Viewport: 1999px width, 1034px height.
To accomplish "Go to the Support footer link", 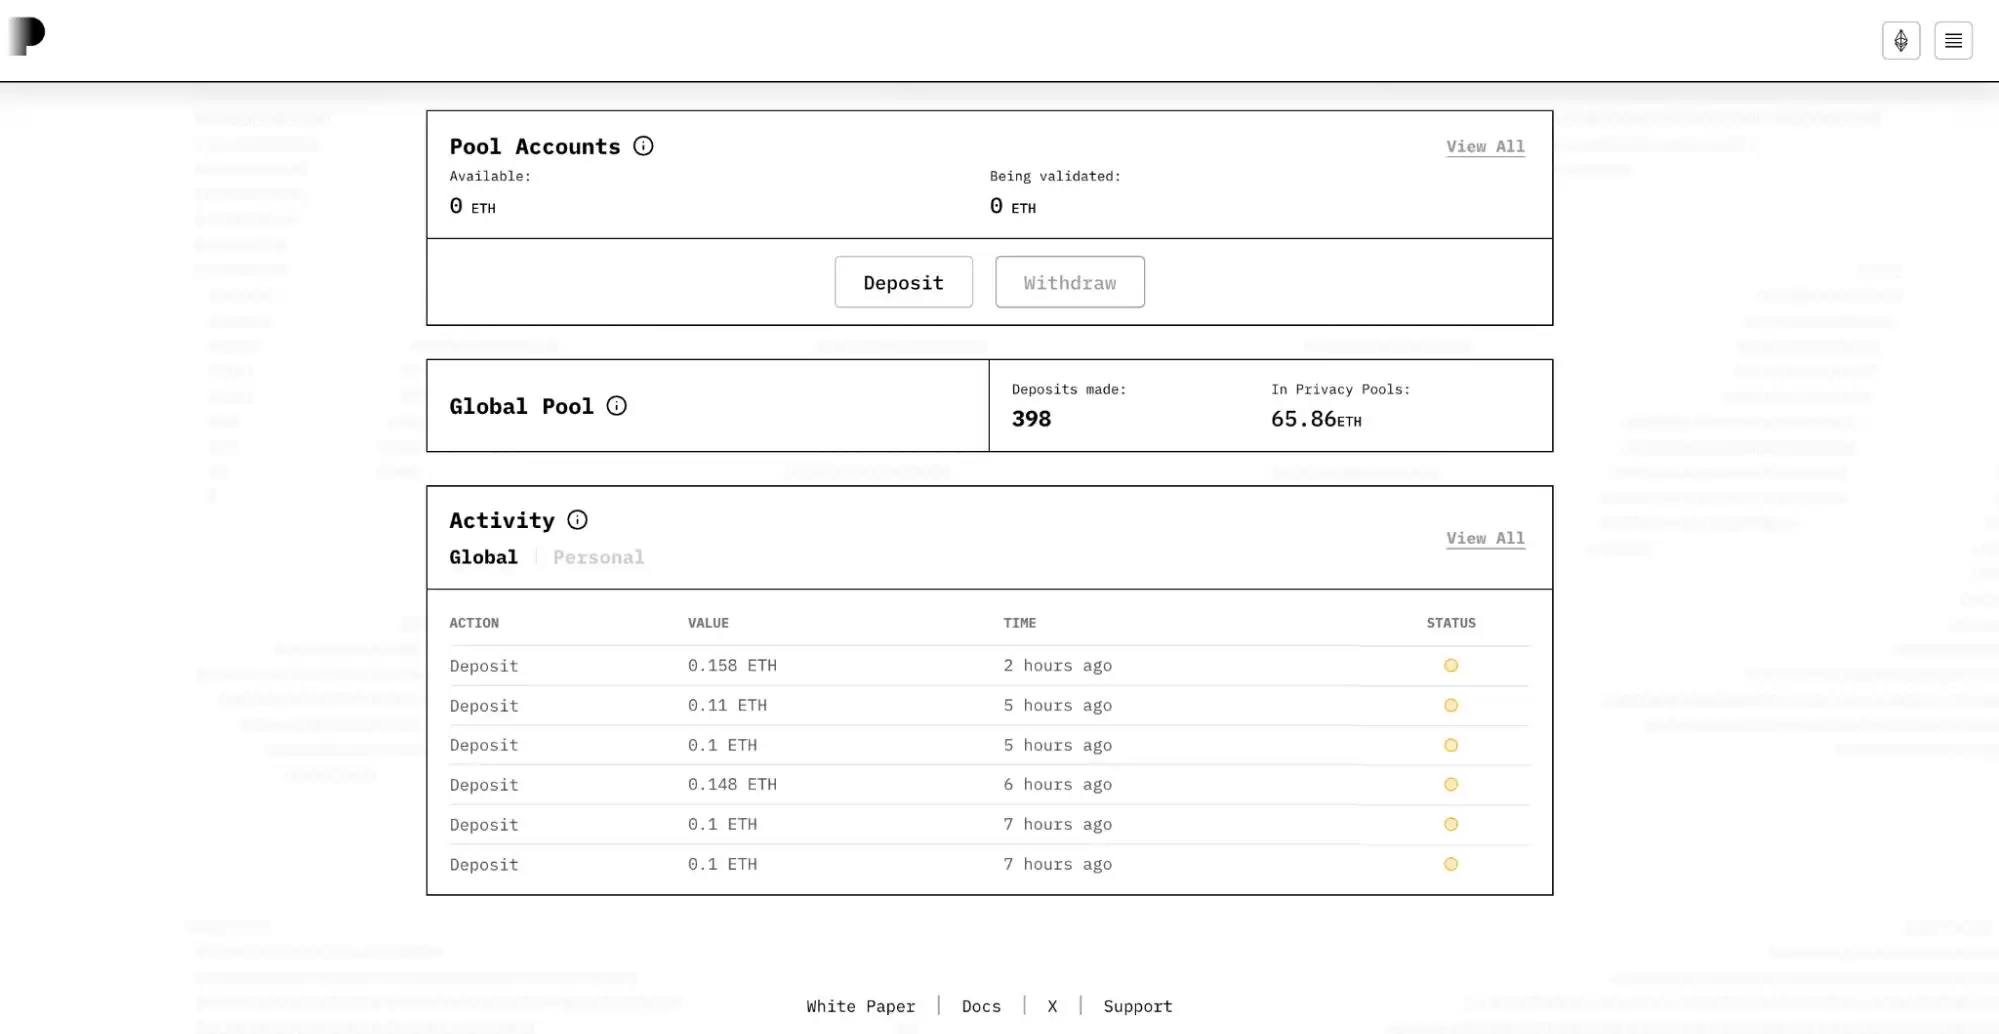I will pos(1137,1006).
